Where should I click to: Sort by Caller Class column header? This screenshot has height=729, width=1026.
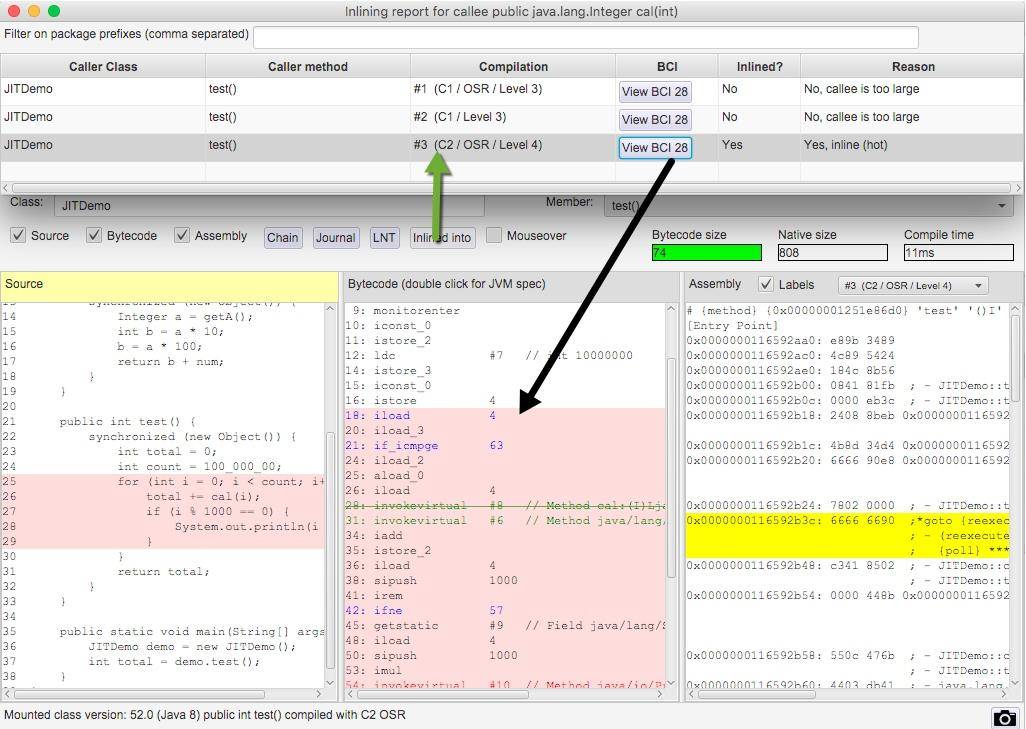103,67
